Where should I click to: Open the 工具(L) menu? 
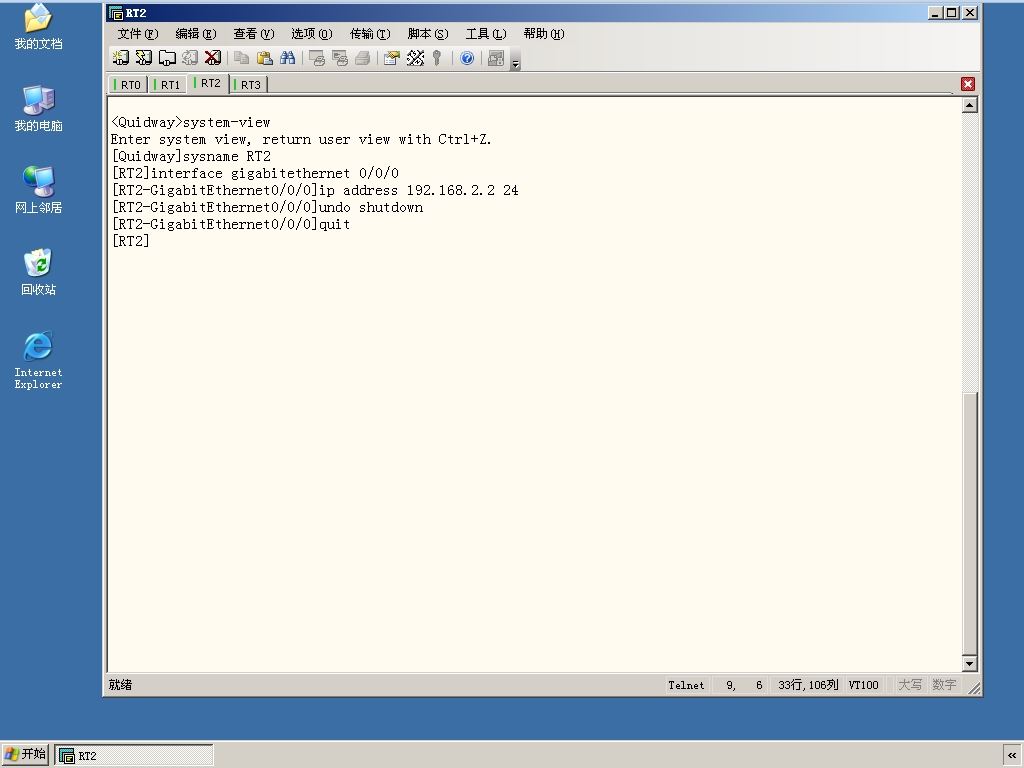point(486,34)
